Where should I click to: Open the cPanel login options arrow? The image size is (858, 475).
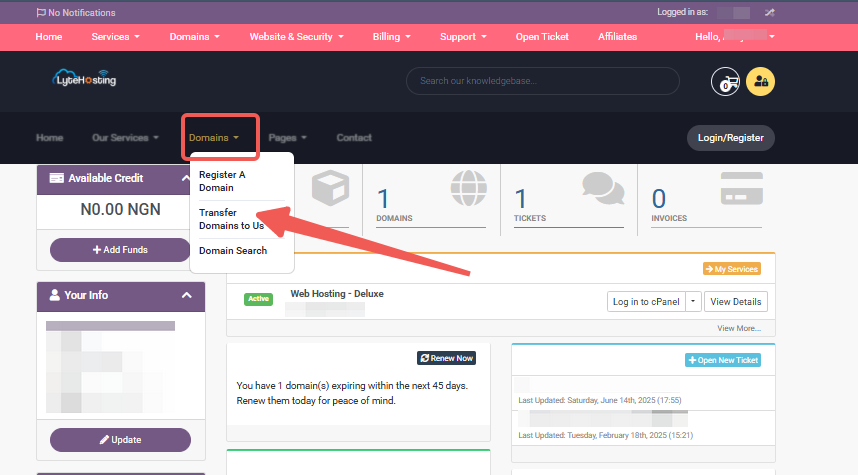pyautogui.click(x=693, y=302)
